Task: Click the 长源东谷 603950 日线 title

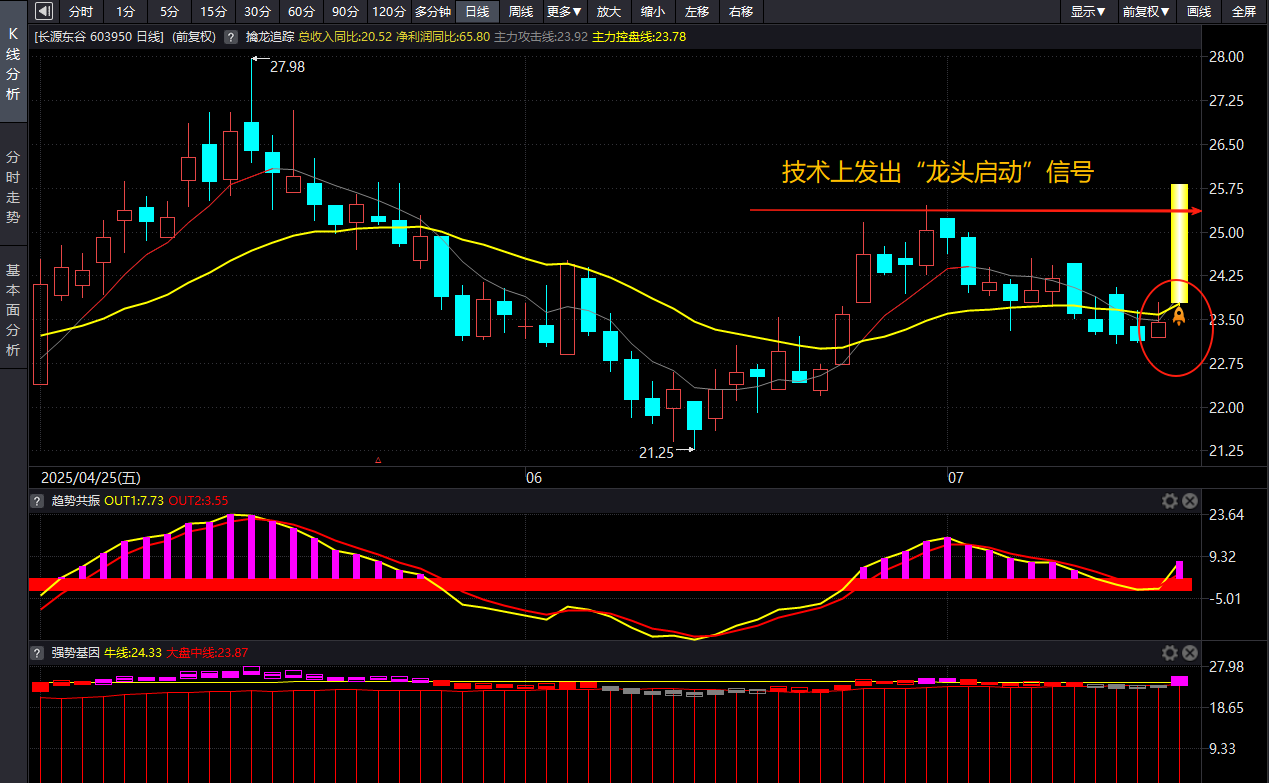Action: [97, 37]
